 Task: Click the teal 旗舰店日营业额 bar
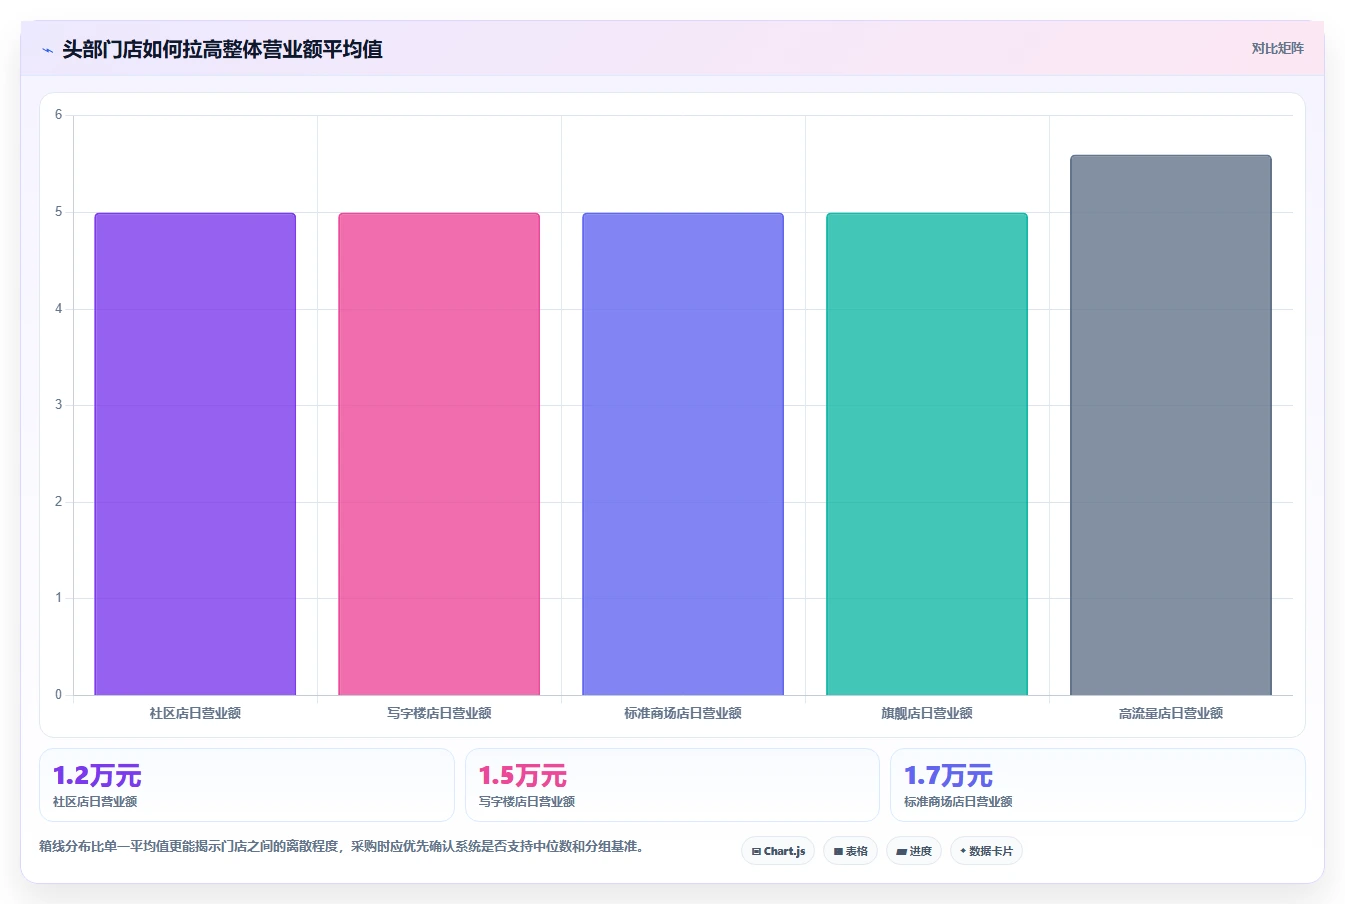tap(927, 454)
